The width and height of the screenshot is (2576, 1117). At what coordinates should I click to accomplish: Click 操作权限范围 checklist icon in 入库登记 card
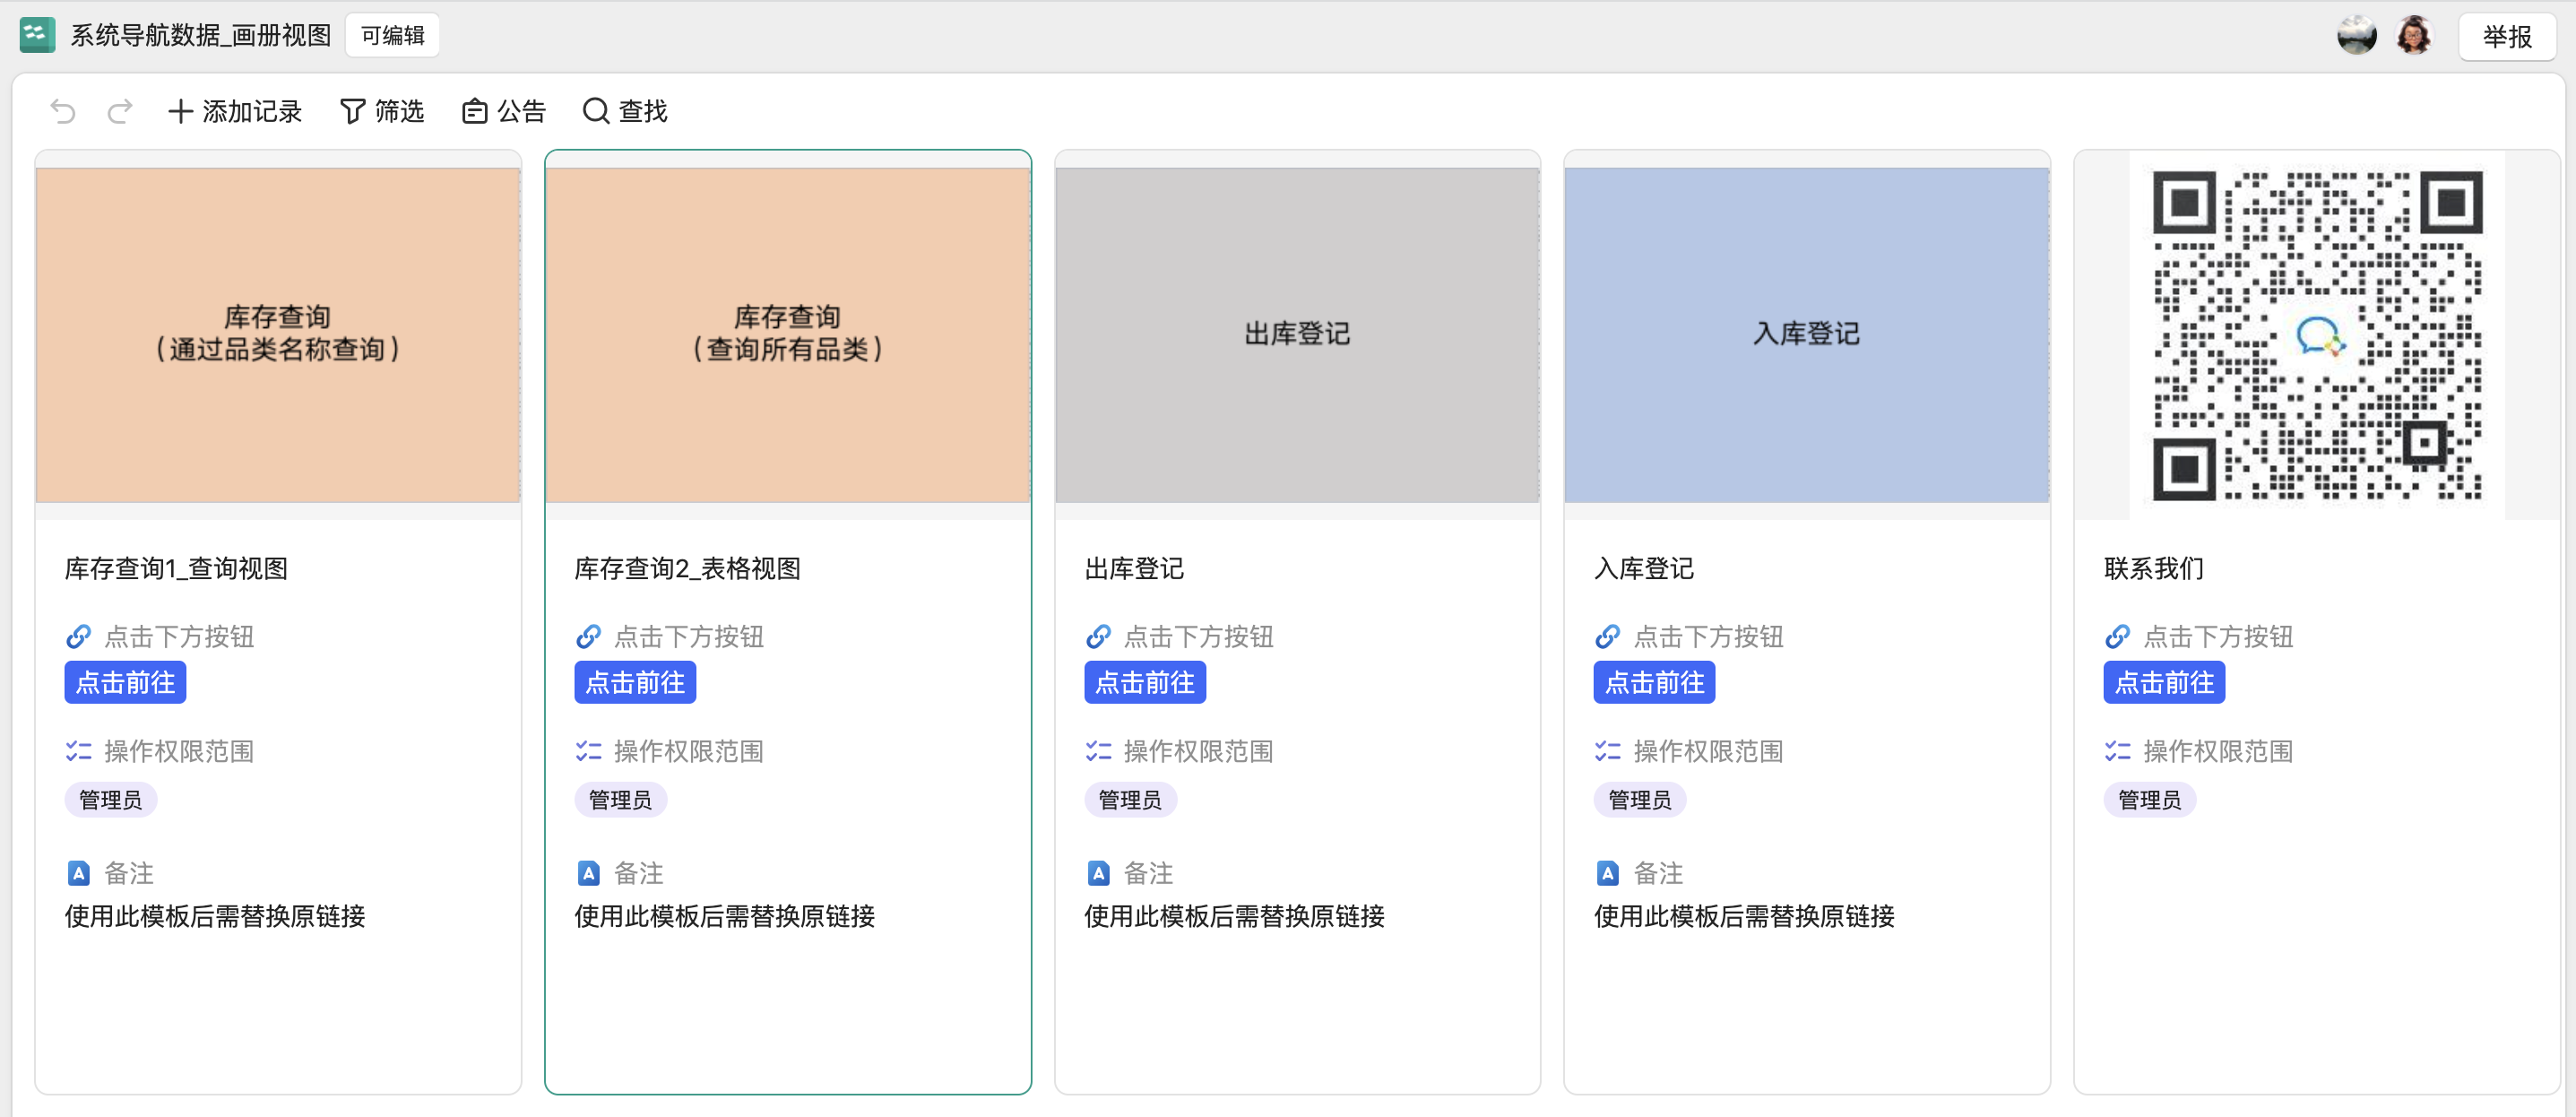(x=1608, y=751)
